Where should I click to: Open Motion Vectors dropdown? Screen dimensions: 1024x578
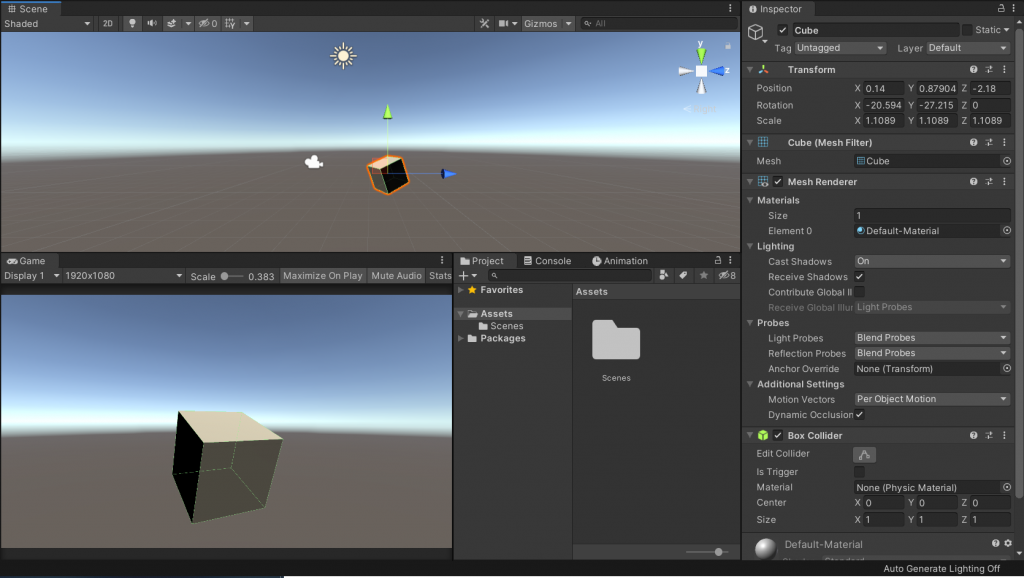pyautogui.click(x=932, y=399)
